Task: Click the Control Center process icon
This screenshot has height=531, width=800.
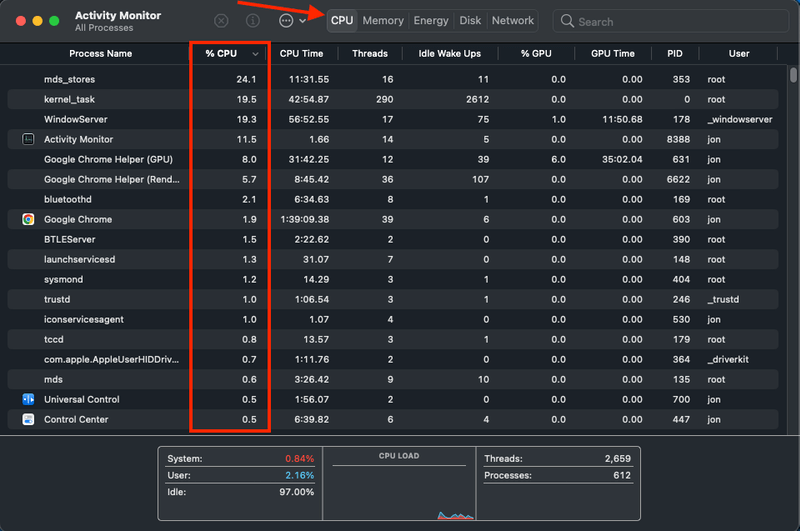Action: (28, 419)
